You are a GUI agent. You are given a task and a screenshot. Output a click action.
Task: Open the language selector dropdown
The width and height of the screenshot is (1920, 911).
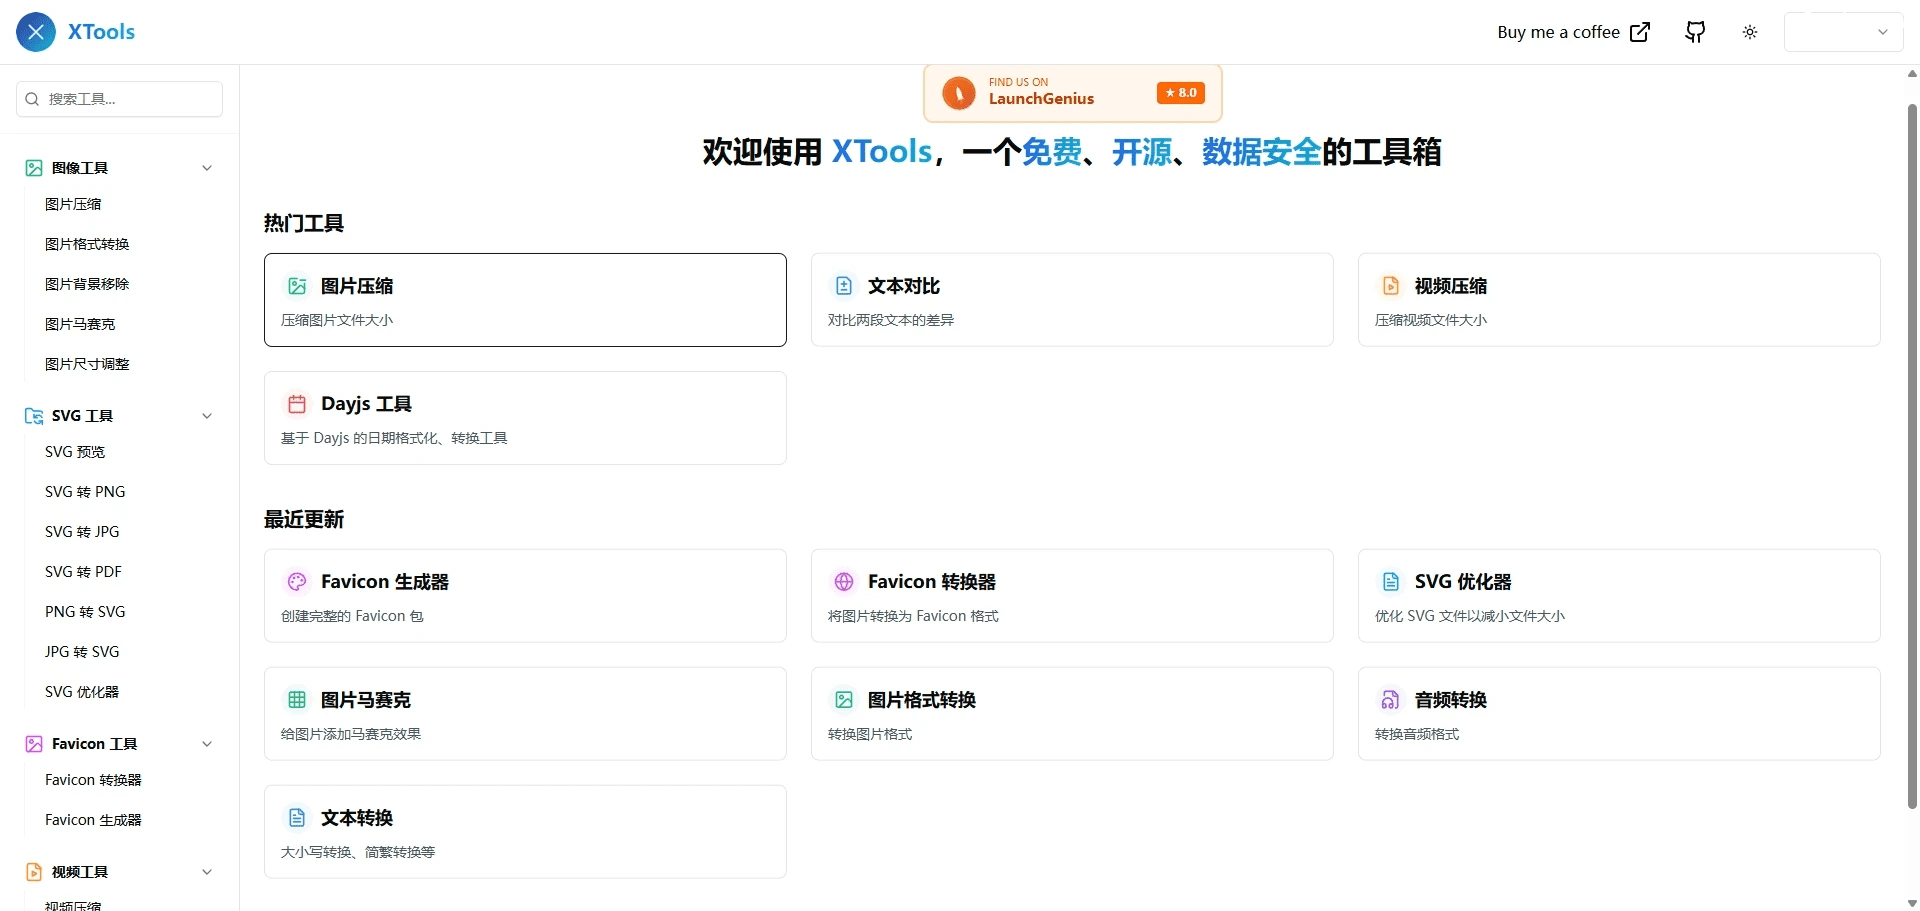point(1843,32)
